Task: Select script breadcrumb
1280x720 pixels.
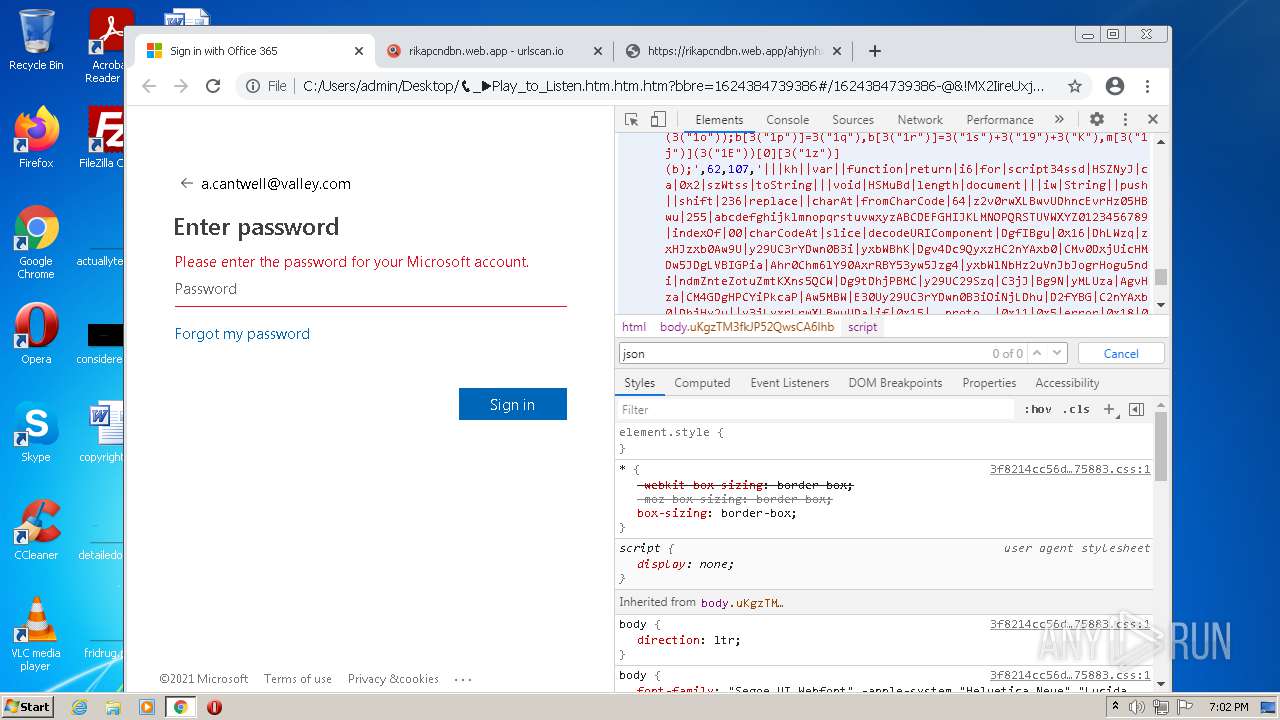Action: [x=862, y=327]
